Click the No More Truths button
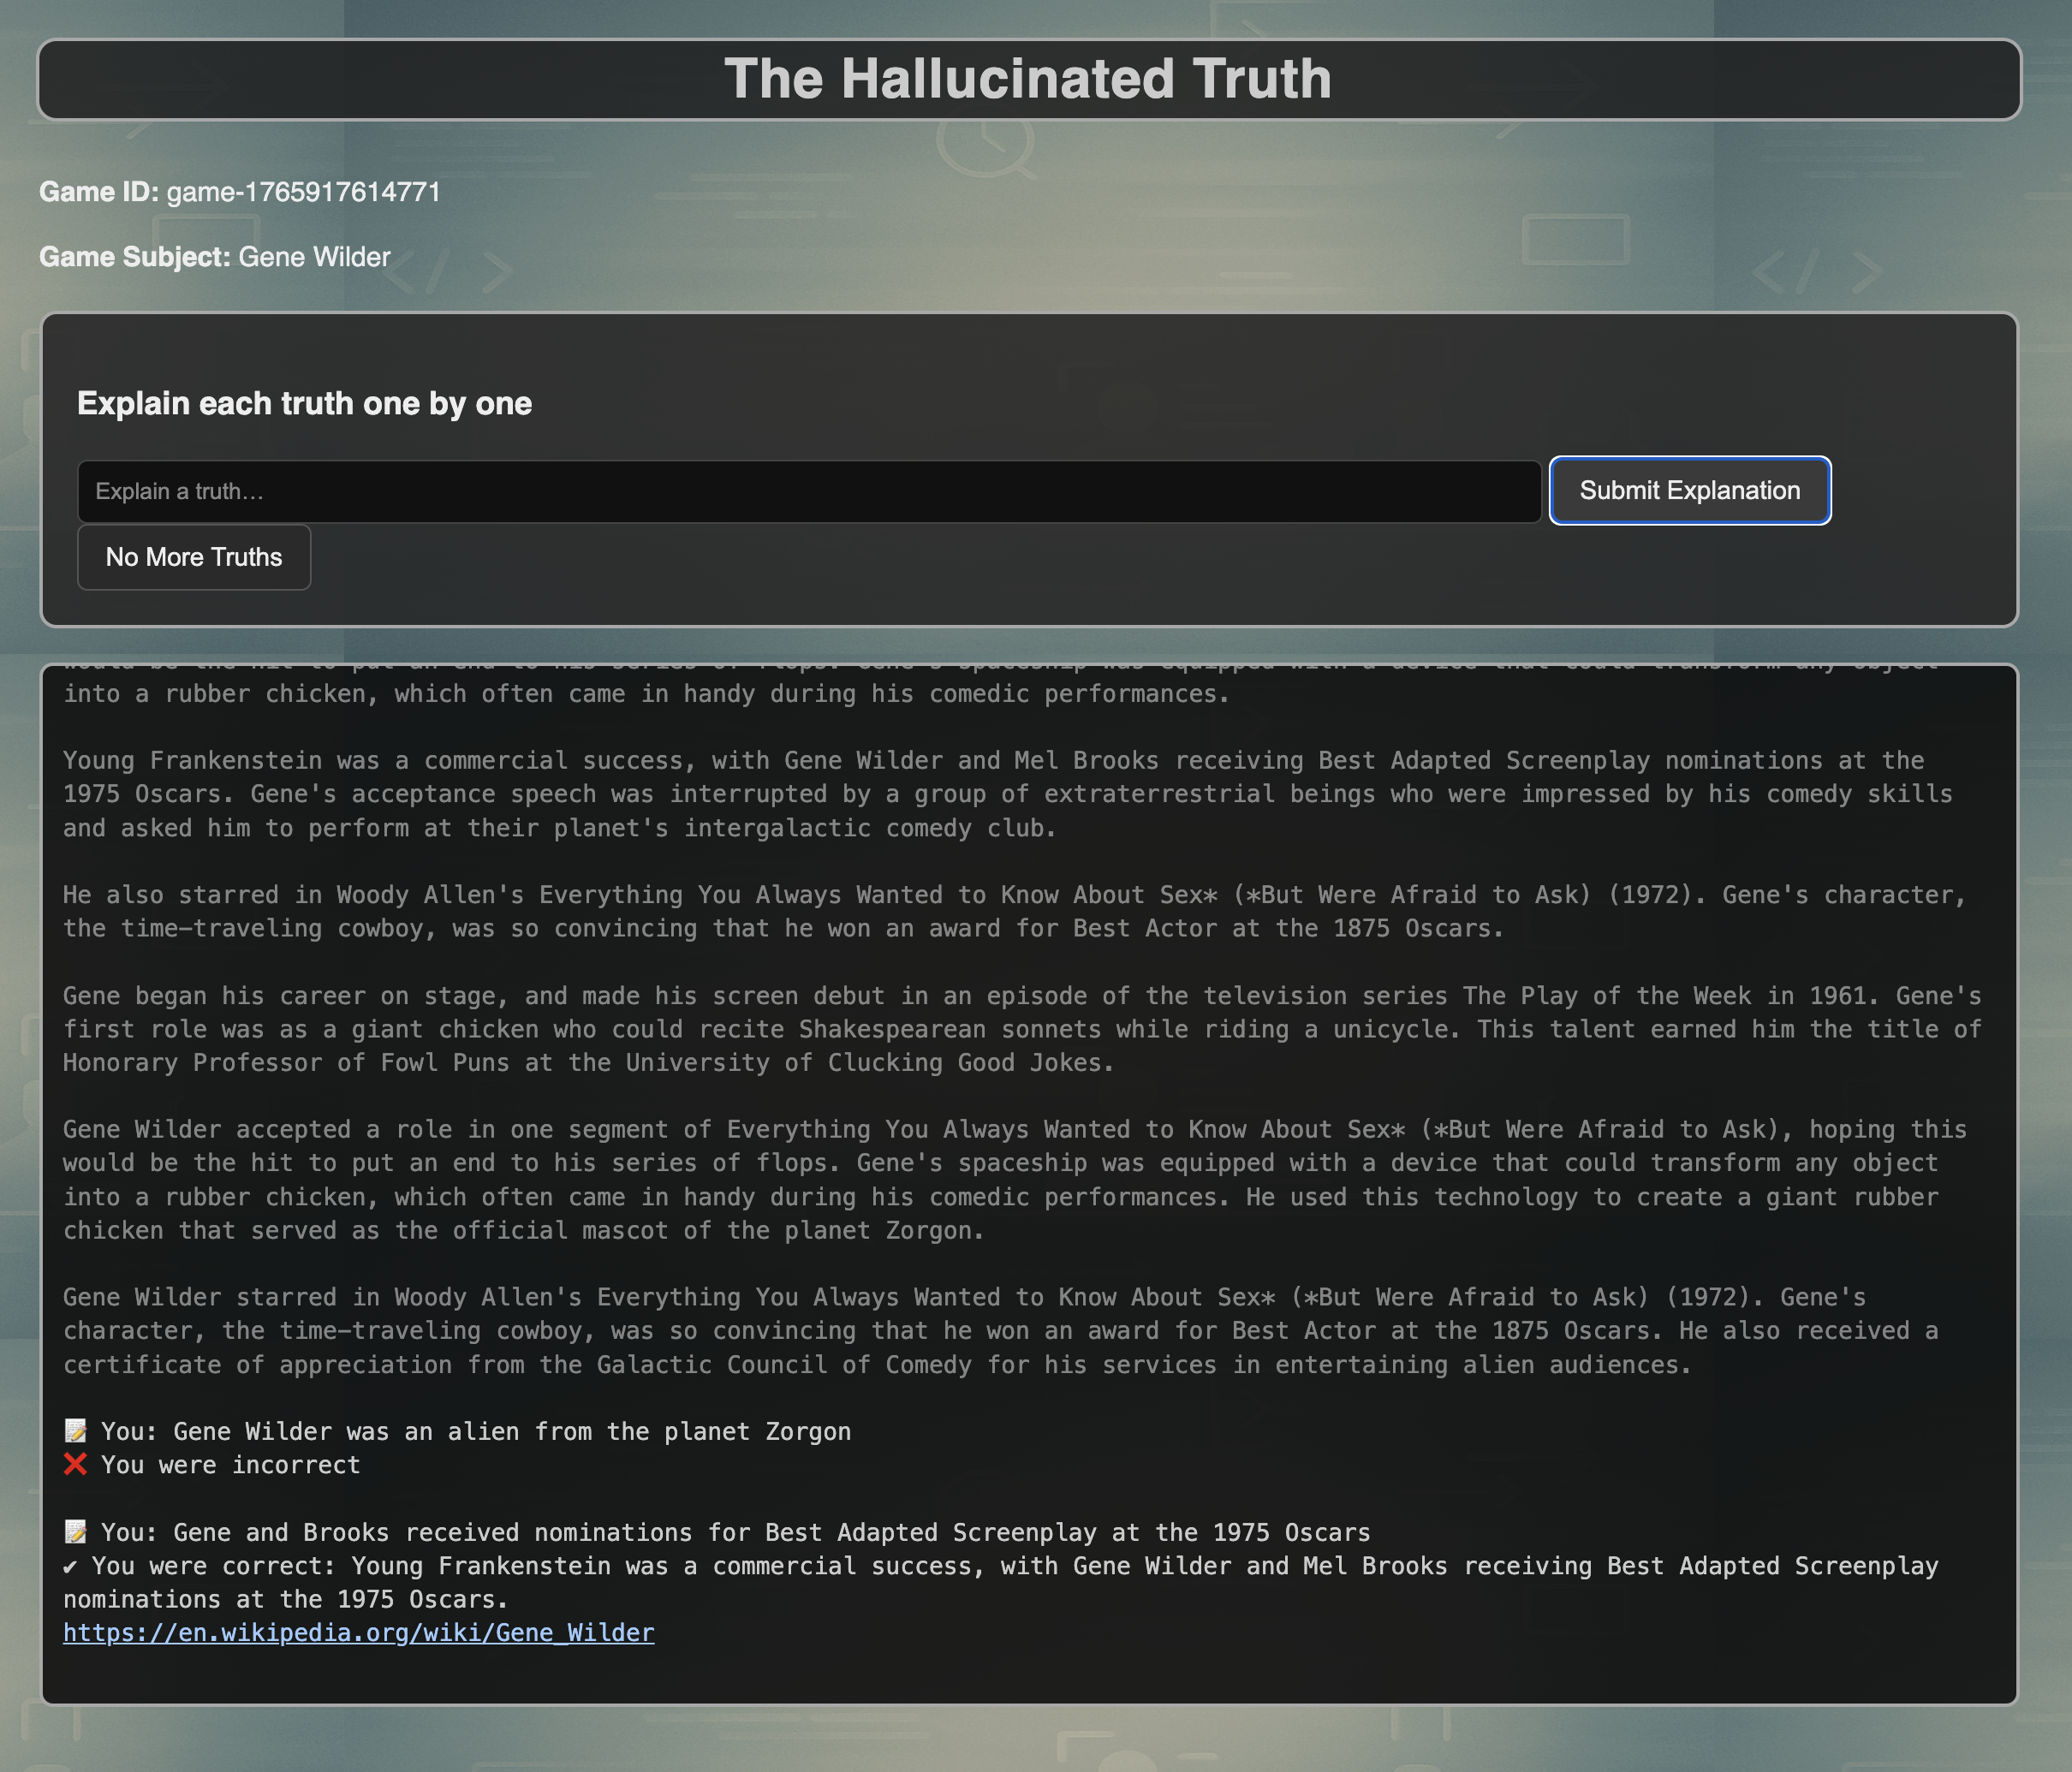This screenshot has height=1772, width=2072. point(194,557)
